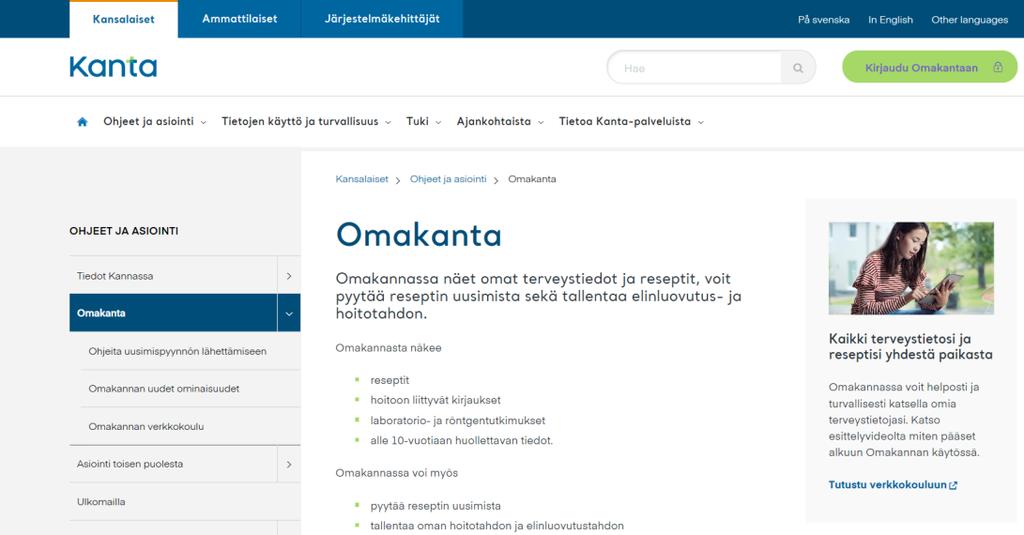Click Omakannasta näkee paragraph

tap(389, 348)
